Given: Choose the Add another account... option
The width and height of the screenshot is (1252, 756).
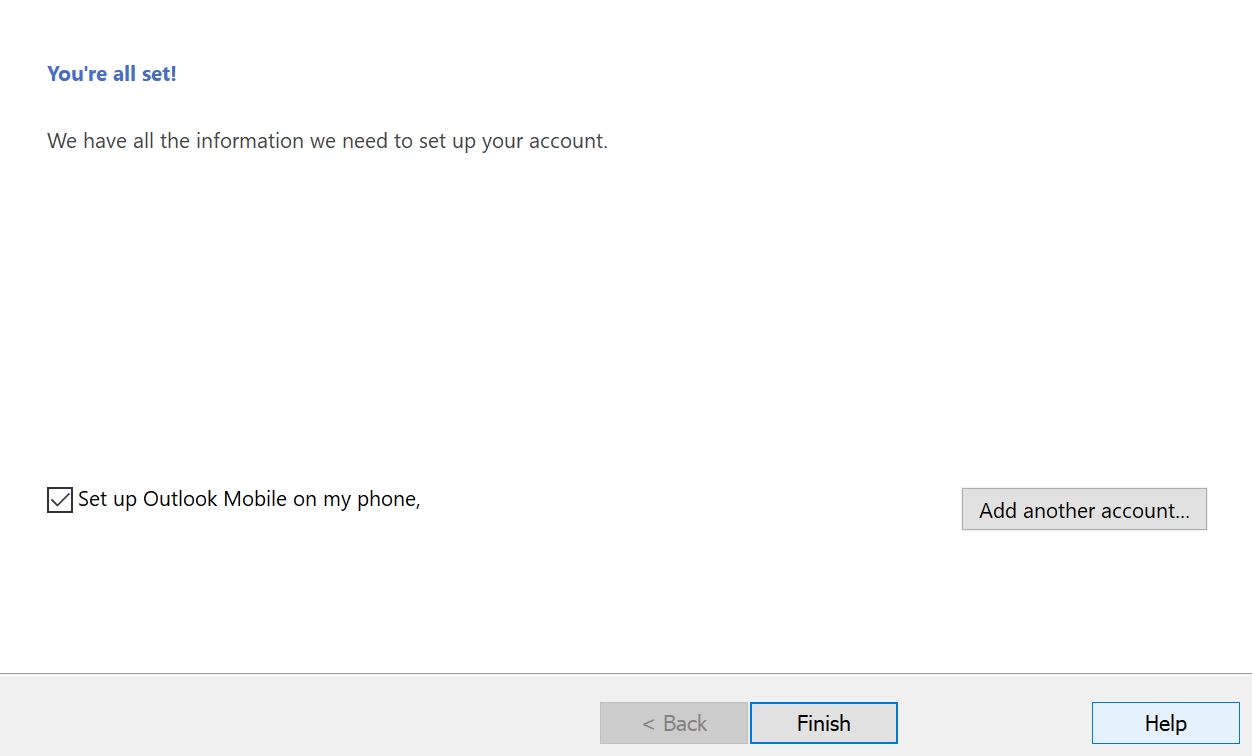Looking at the screenshot, I should (x=1084, y=510).
